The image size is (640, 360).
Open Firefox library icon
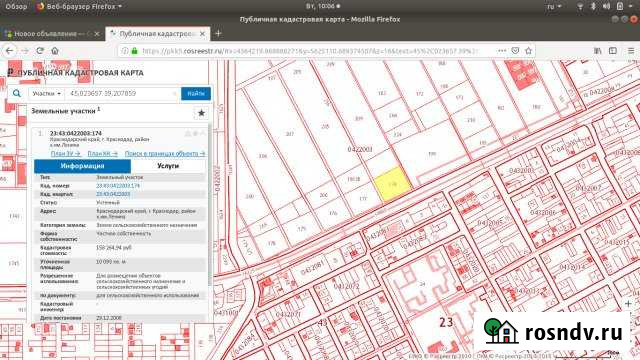pyautogui.click(x=598, y=51)
